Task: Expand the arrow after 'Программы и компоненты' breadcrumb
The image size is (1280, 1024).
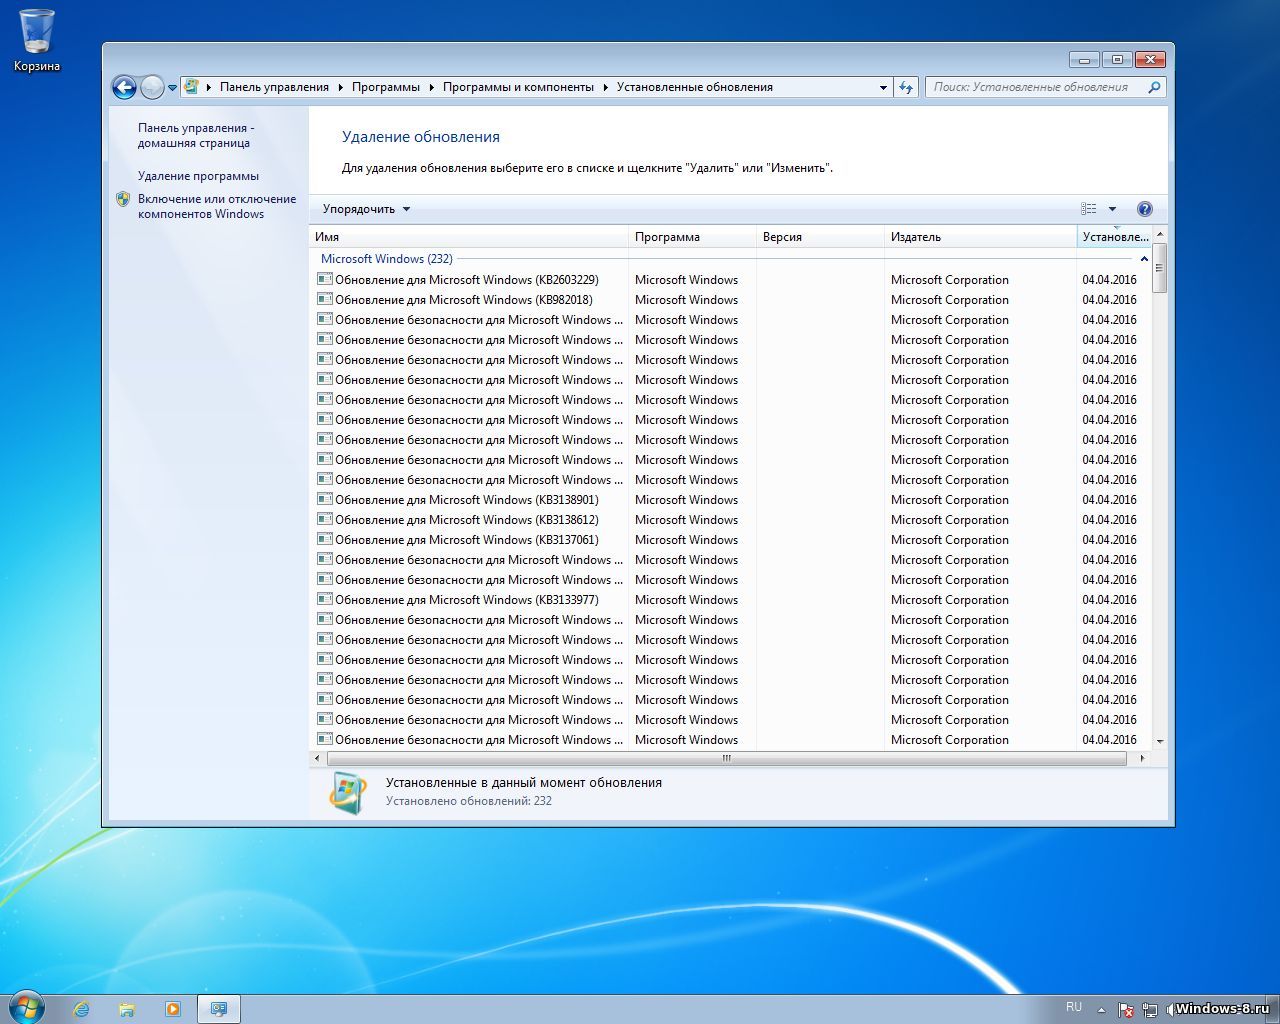Action: pos(606,87)
